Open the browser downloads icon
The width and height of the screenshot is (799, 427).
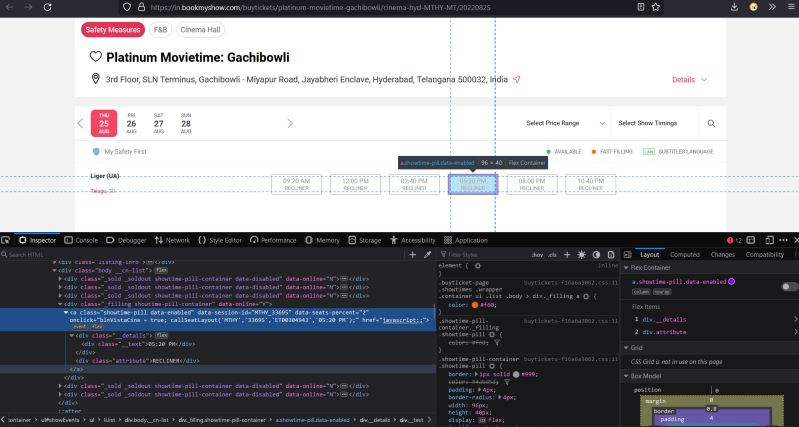pyautogui.click(x=734, y=7)
